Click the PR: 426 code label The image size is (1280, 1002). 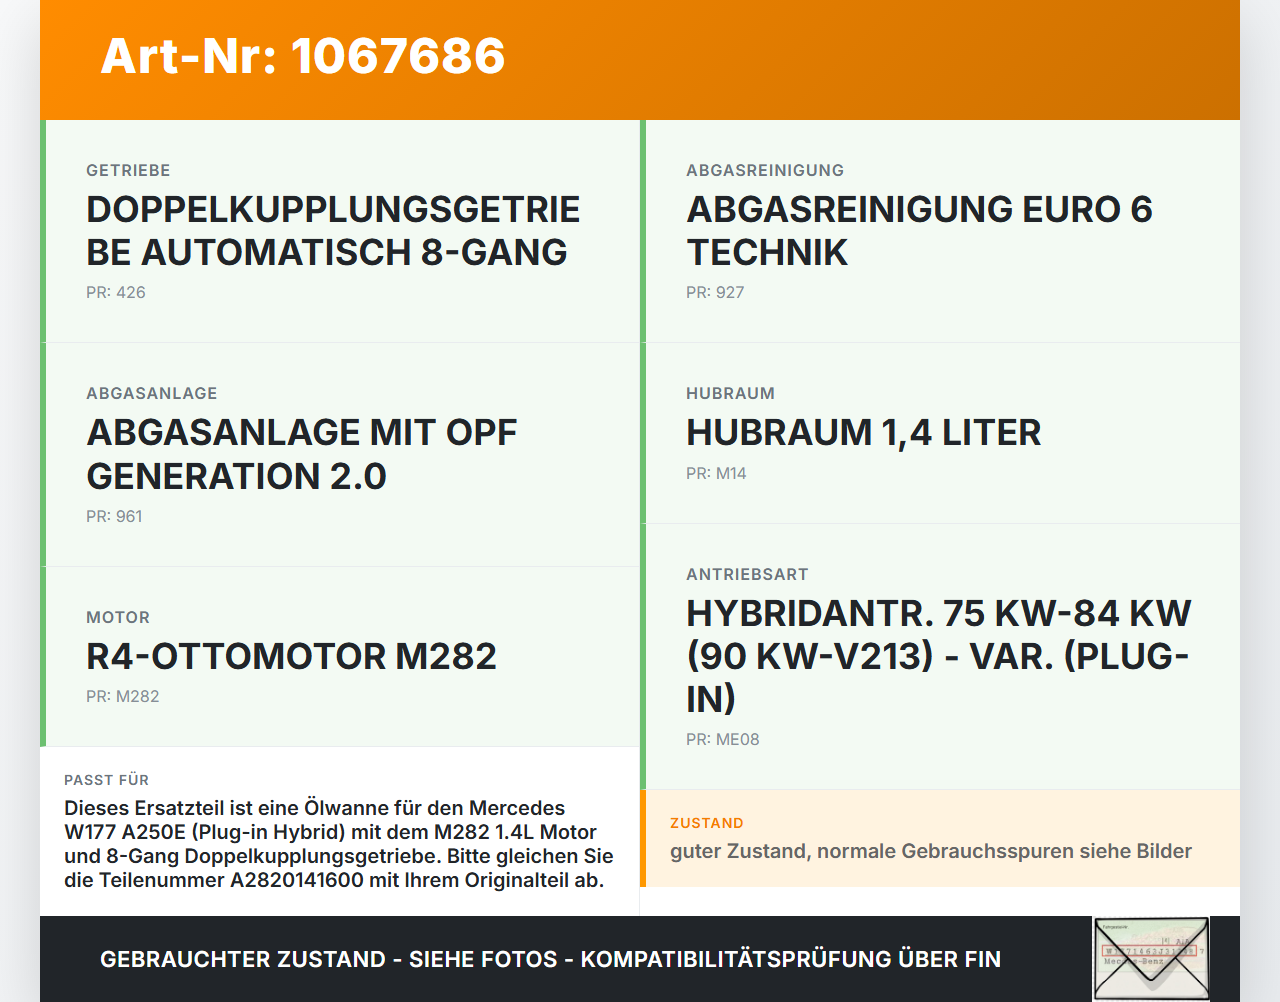pyautogui.click(x=116, y=293)
